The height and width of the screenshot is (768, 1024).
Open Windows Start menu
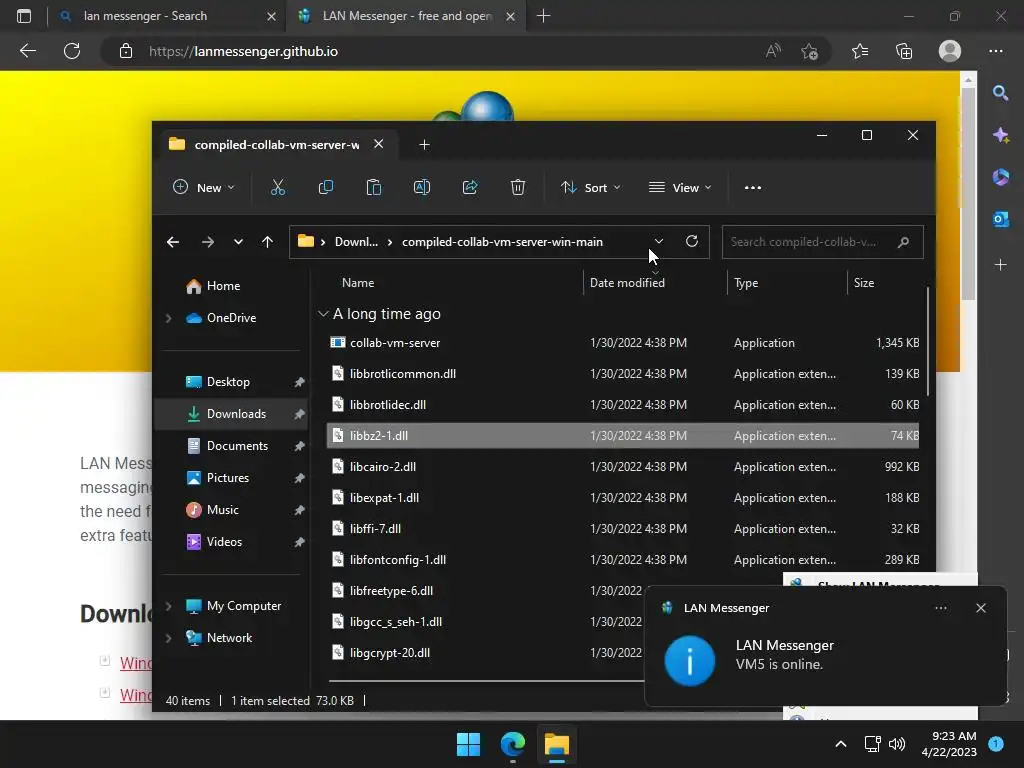pos(468,744)
